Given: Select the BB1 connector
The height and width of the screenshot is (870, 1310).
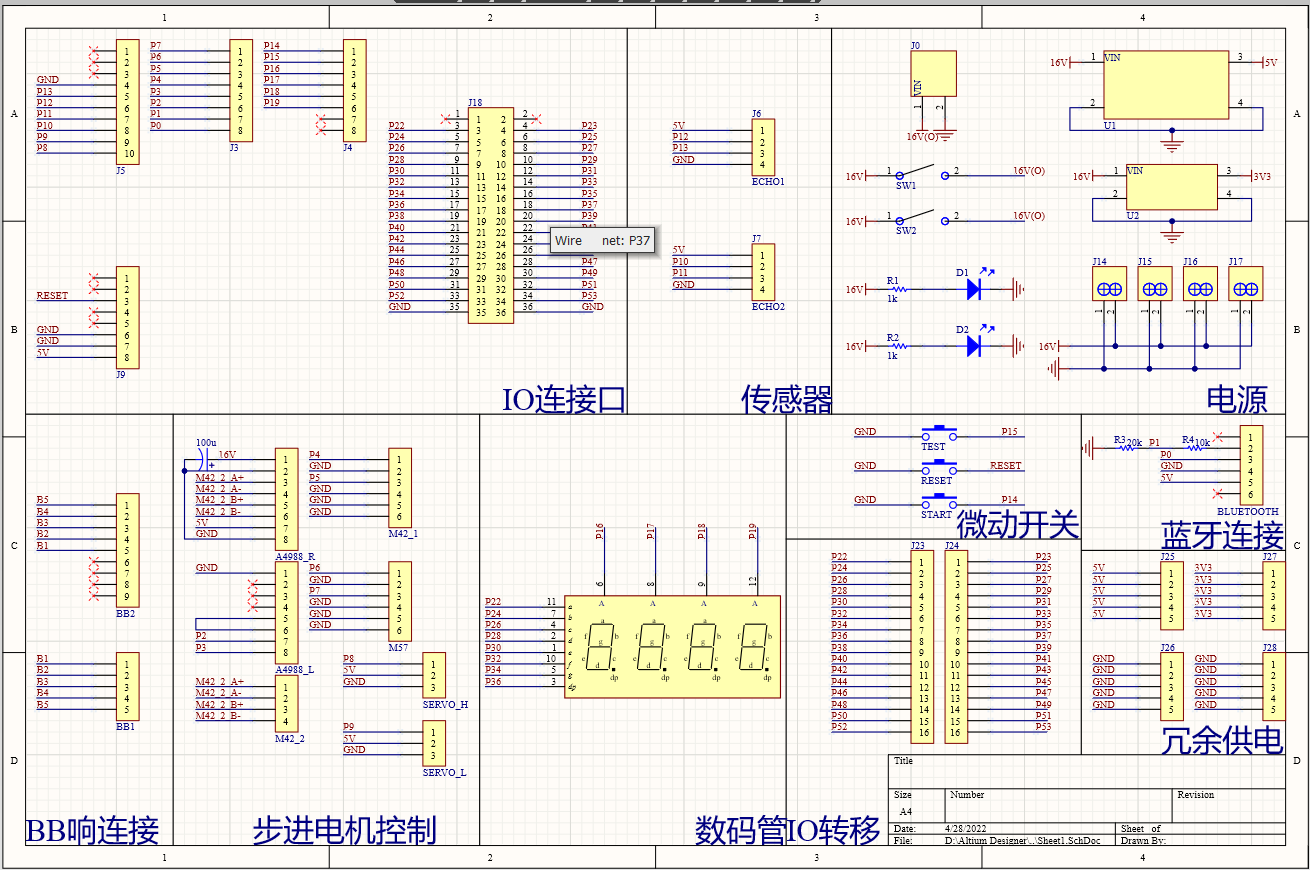Looking at the screenshot, I should pyautogui.click(x=127, y=687).
